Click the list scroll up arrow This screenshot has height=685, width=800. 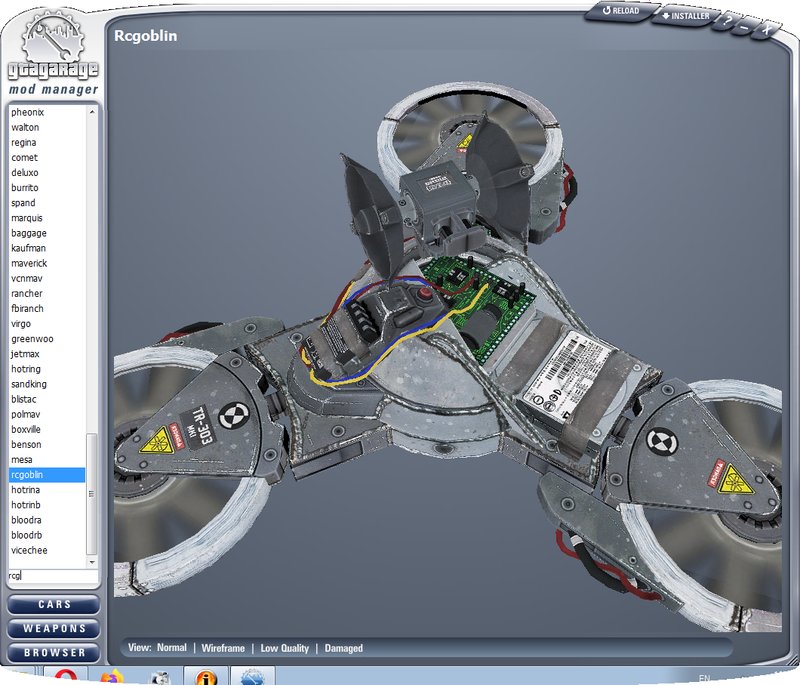tap(92, 111)
